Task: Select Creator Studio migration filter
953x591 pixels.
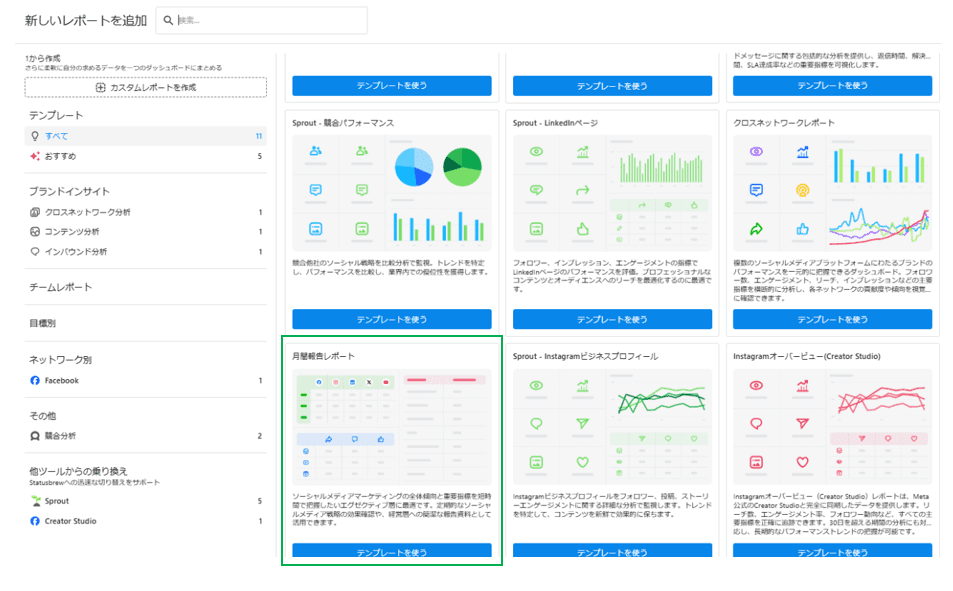Action: pos(70,521)
